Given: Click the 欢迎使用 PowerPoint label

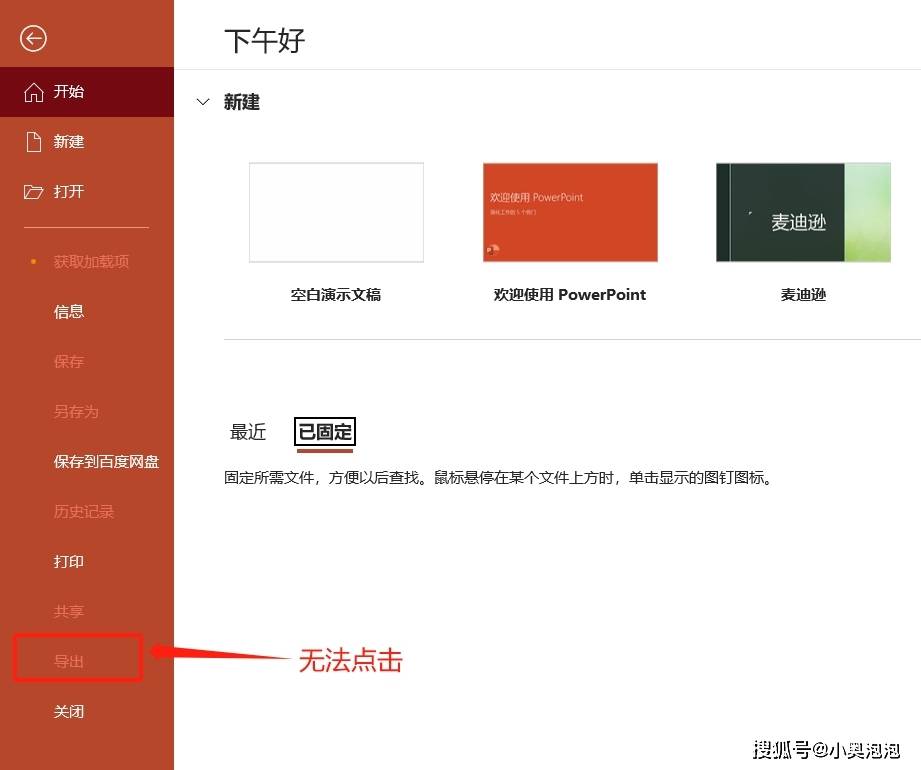Looking at the screenshot, I should 570,294.
